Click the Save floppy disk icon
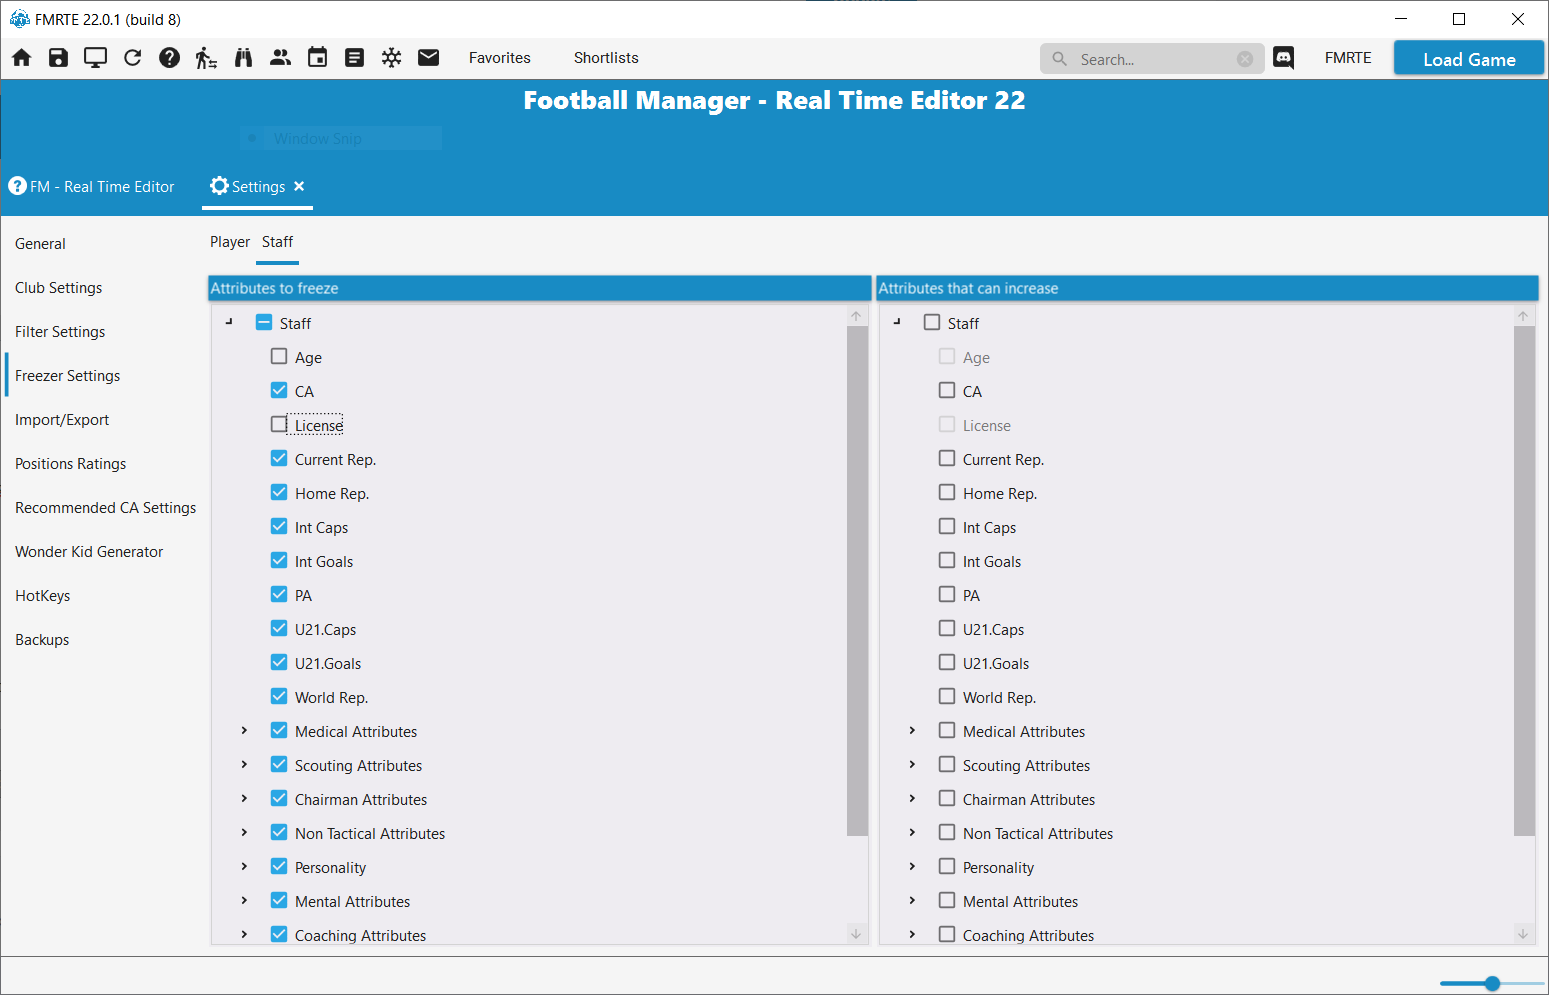1549x995 pixels. pos(58,58)
